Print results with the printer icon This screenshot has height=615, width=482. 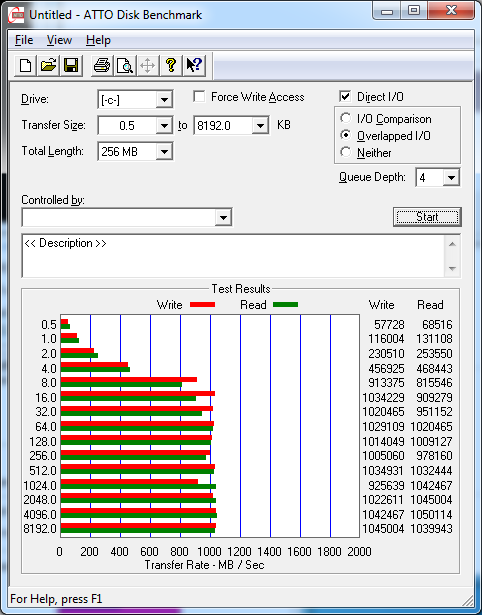point(102,66)
